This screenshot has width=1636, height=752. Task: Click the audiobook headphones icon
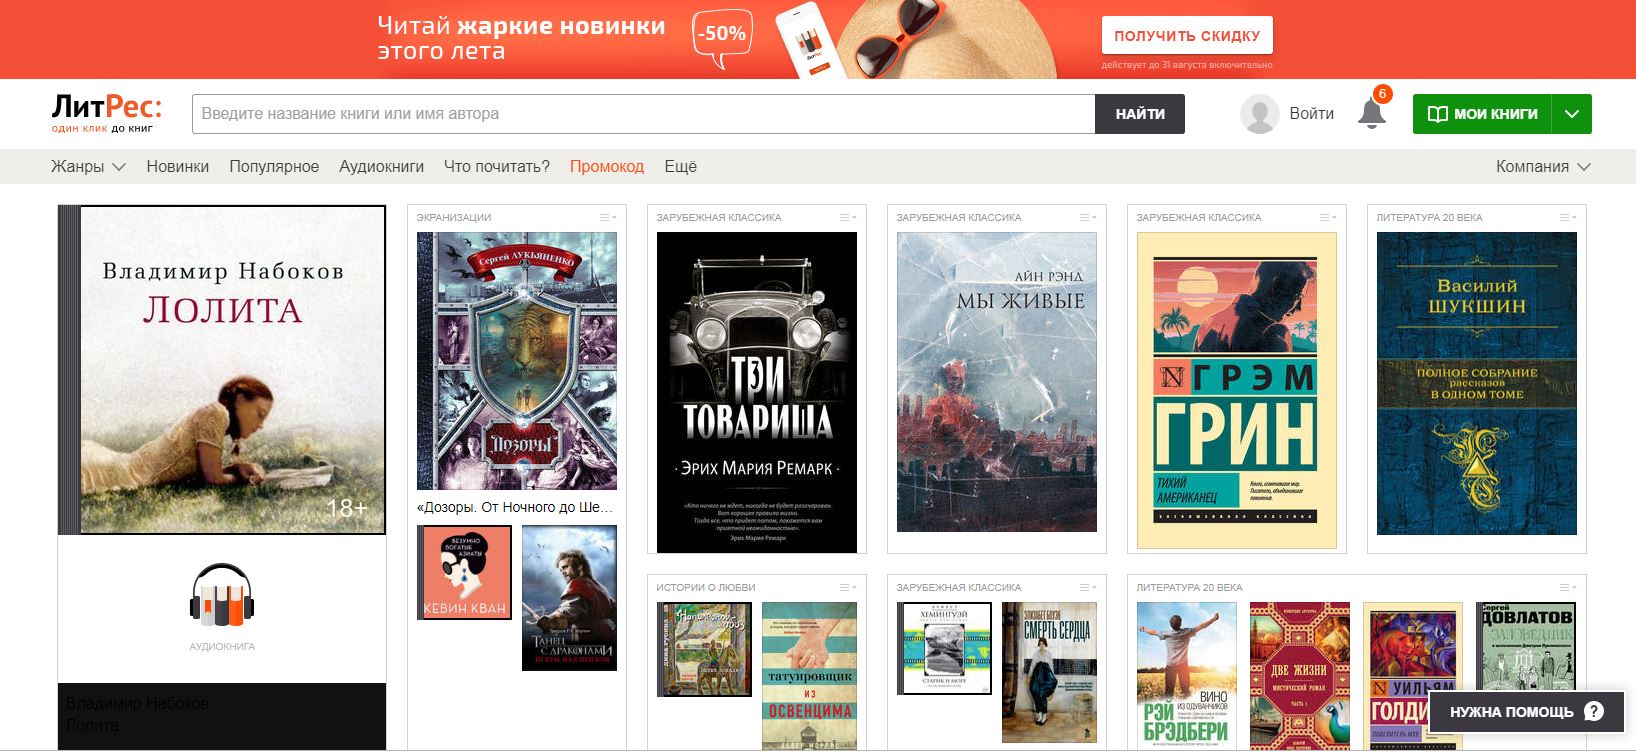tap(222, 595)
